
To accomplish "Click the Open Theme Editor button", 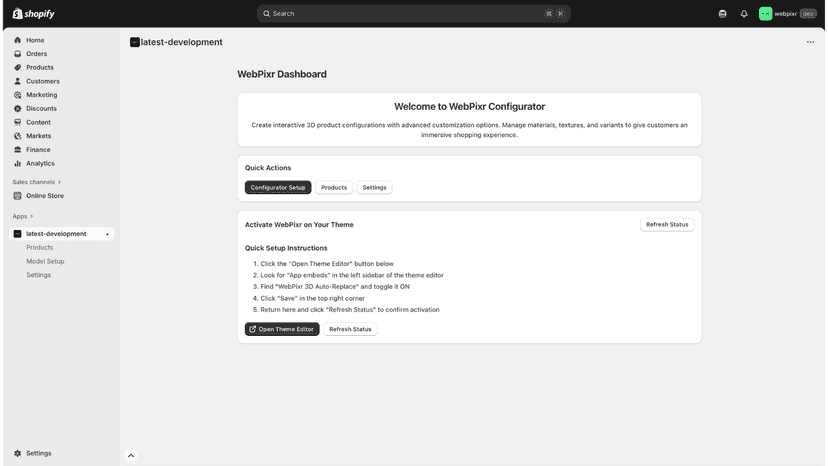I will tap(282, 329).
